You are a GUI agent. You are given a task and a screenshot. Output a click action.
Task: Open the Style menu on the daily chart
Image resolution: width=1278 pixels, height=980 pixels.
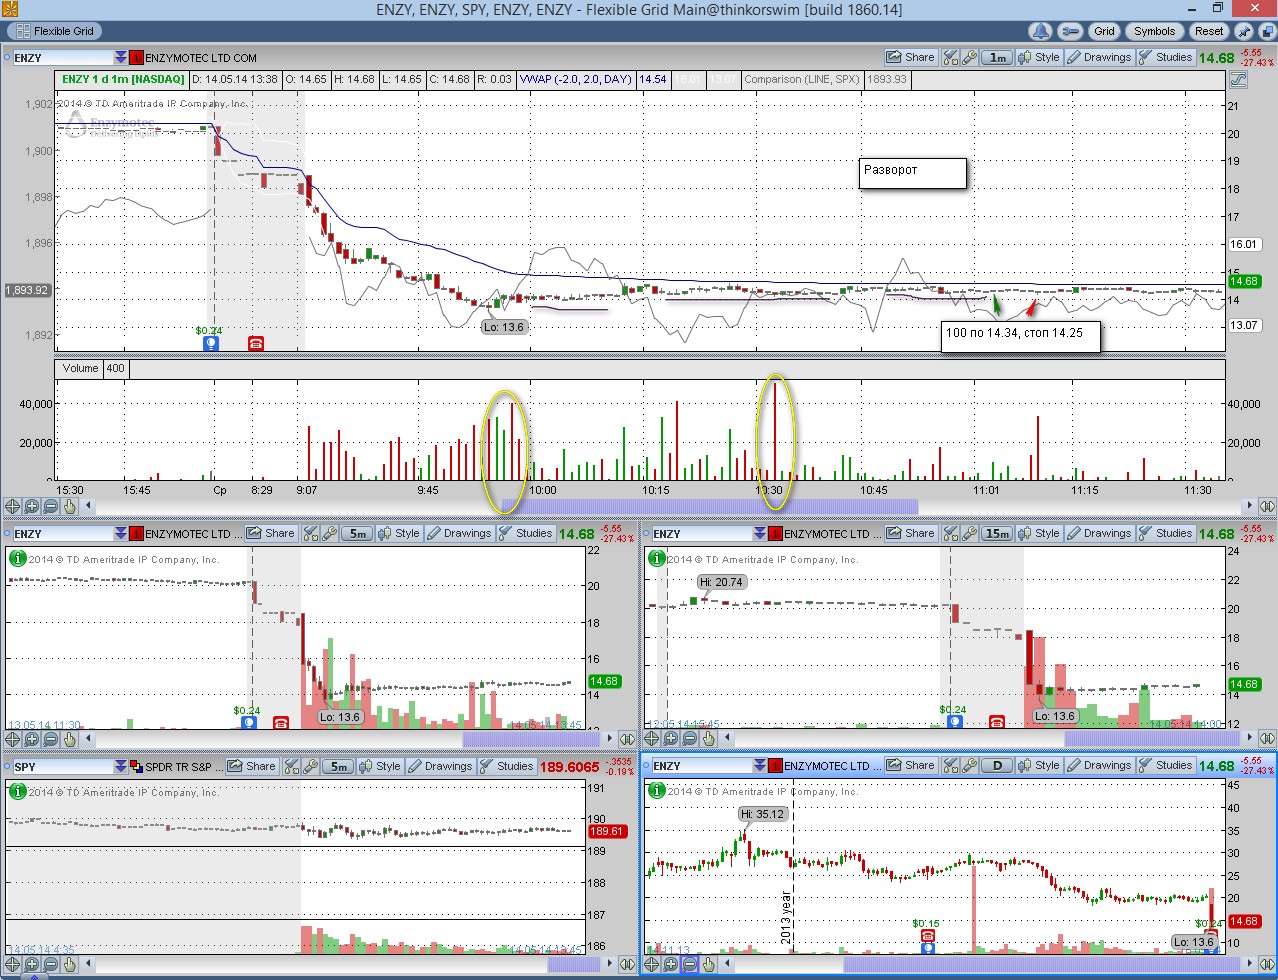[x=1039, y=765]
